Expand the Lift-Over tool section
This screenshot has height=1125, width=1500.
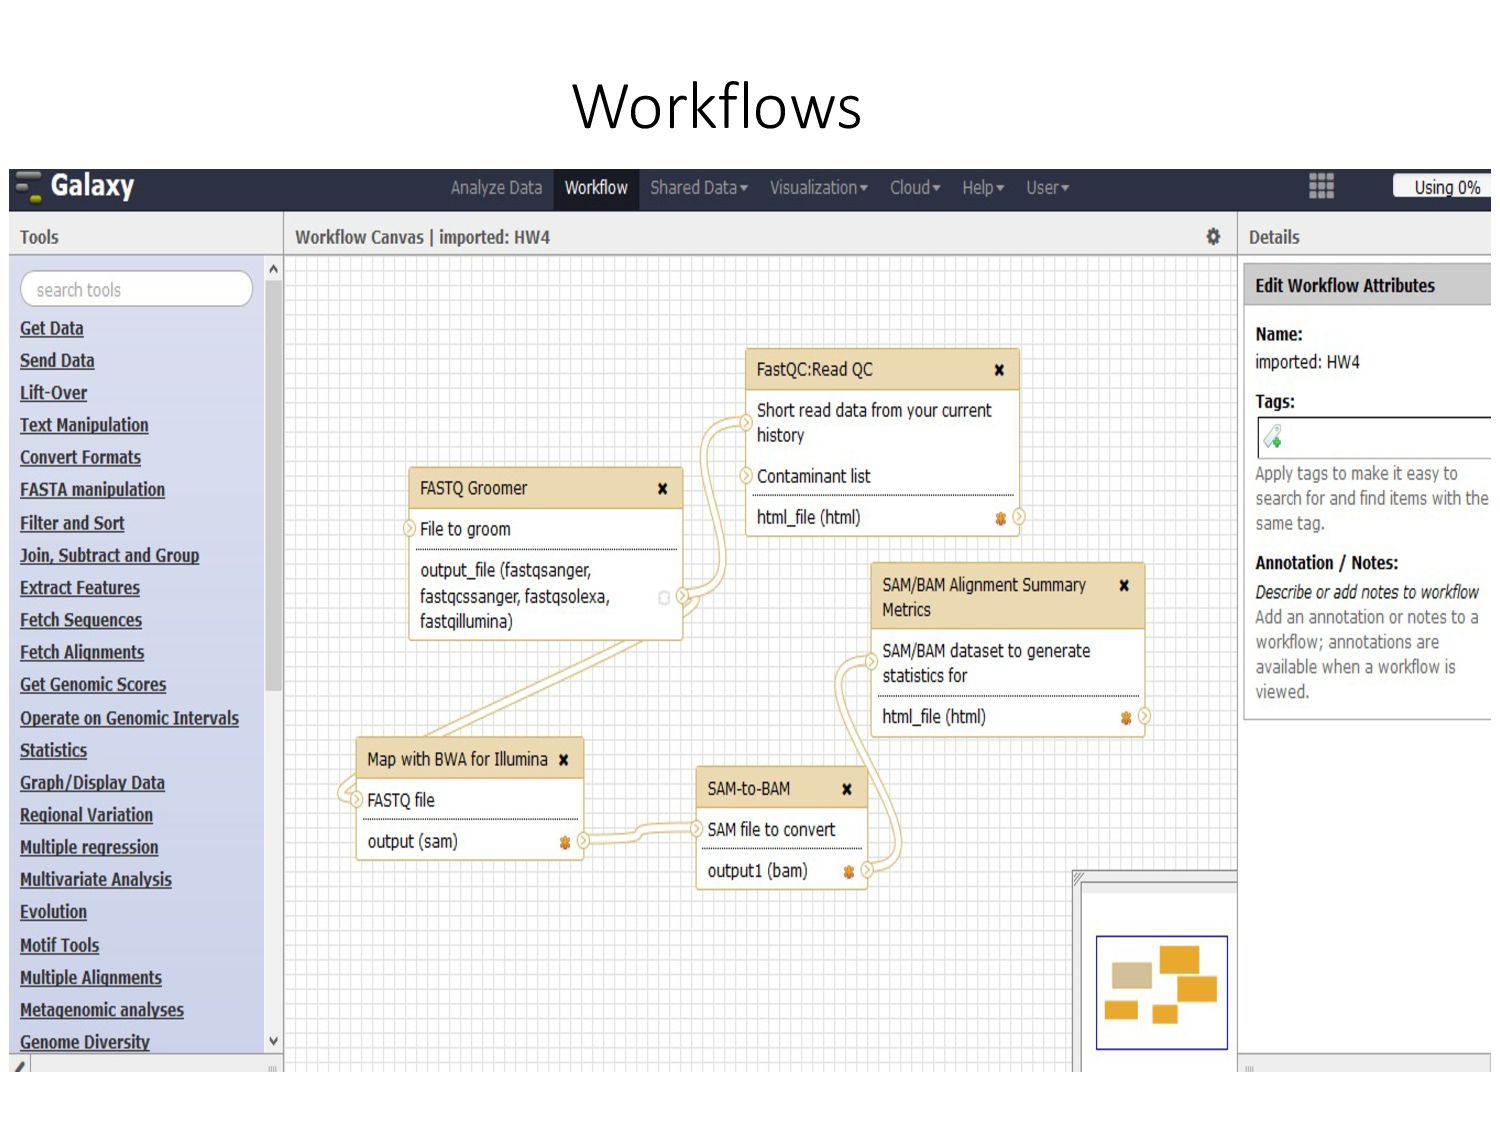point(54,393)
